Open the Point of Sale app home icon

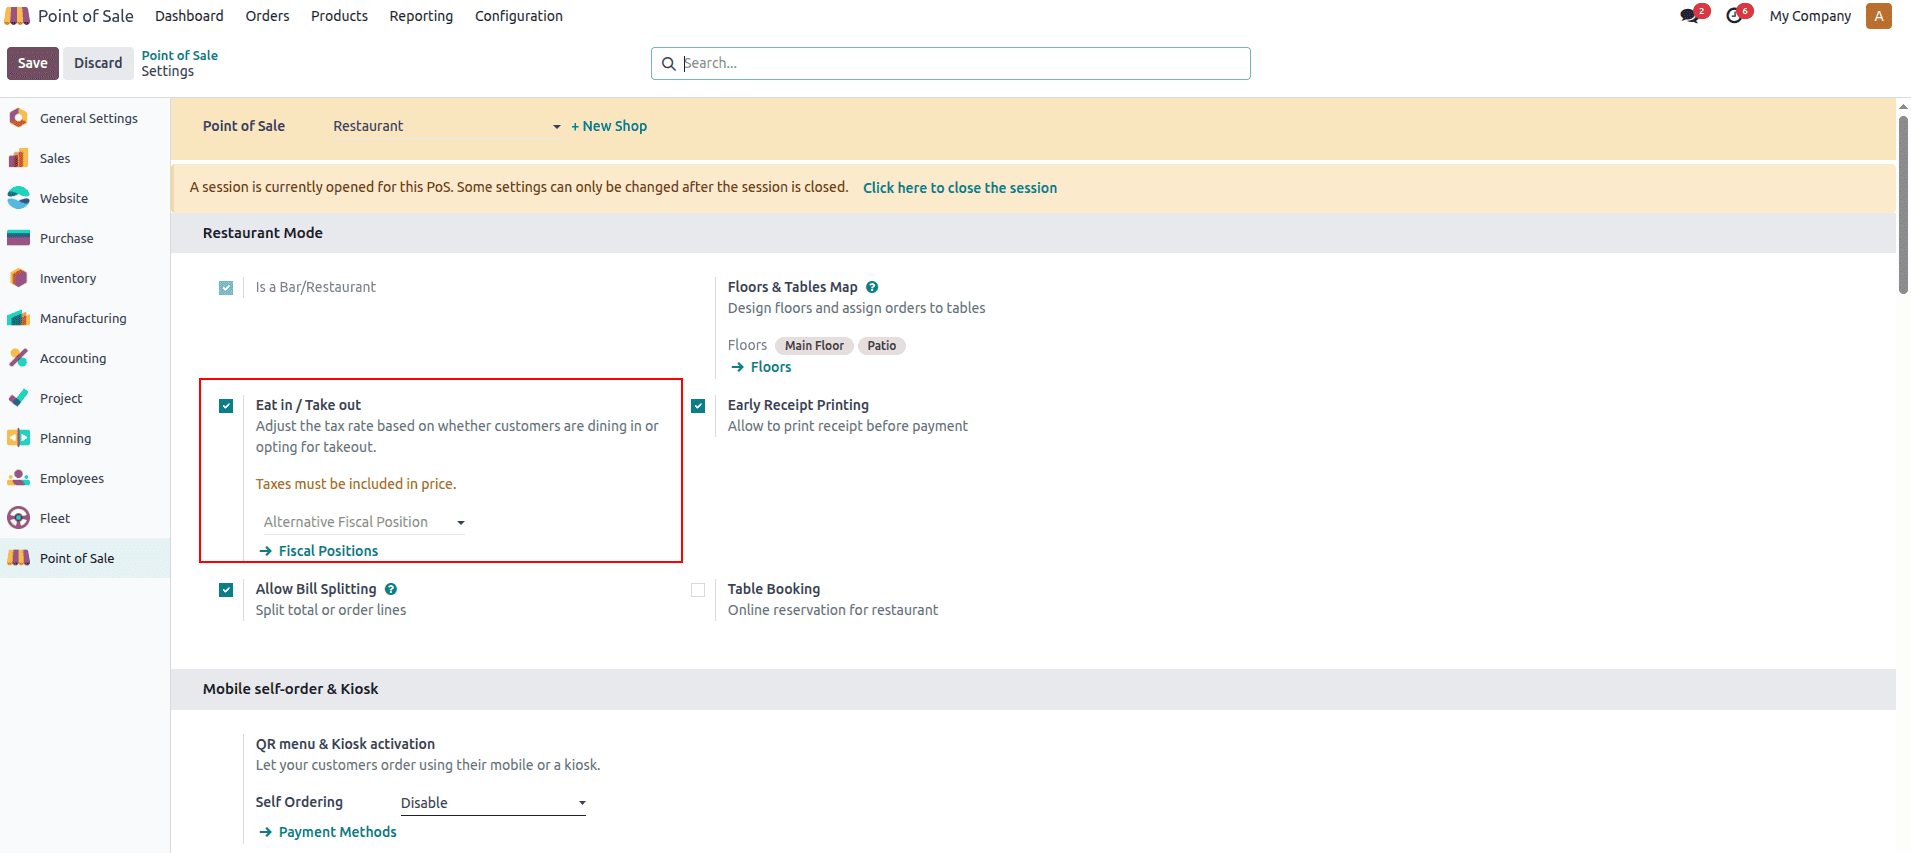(x=18, y=16)
